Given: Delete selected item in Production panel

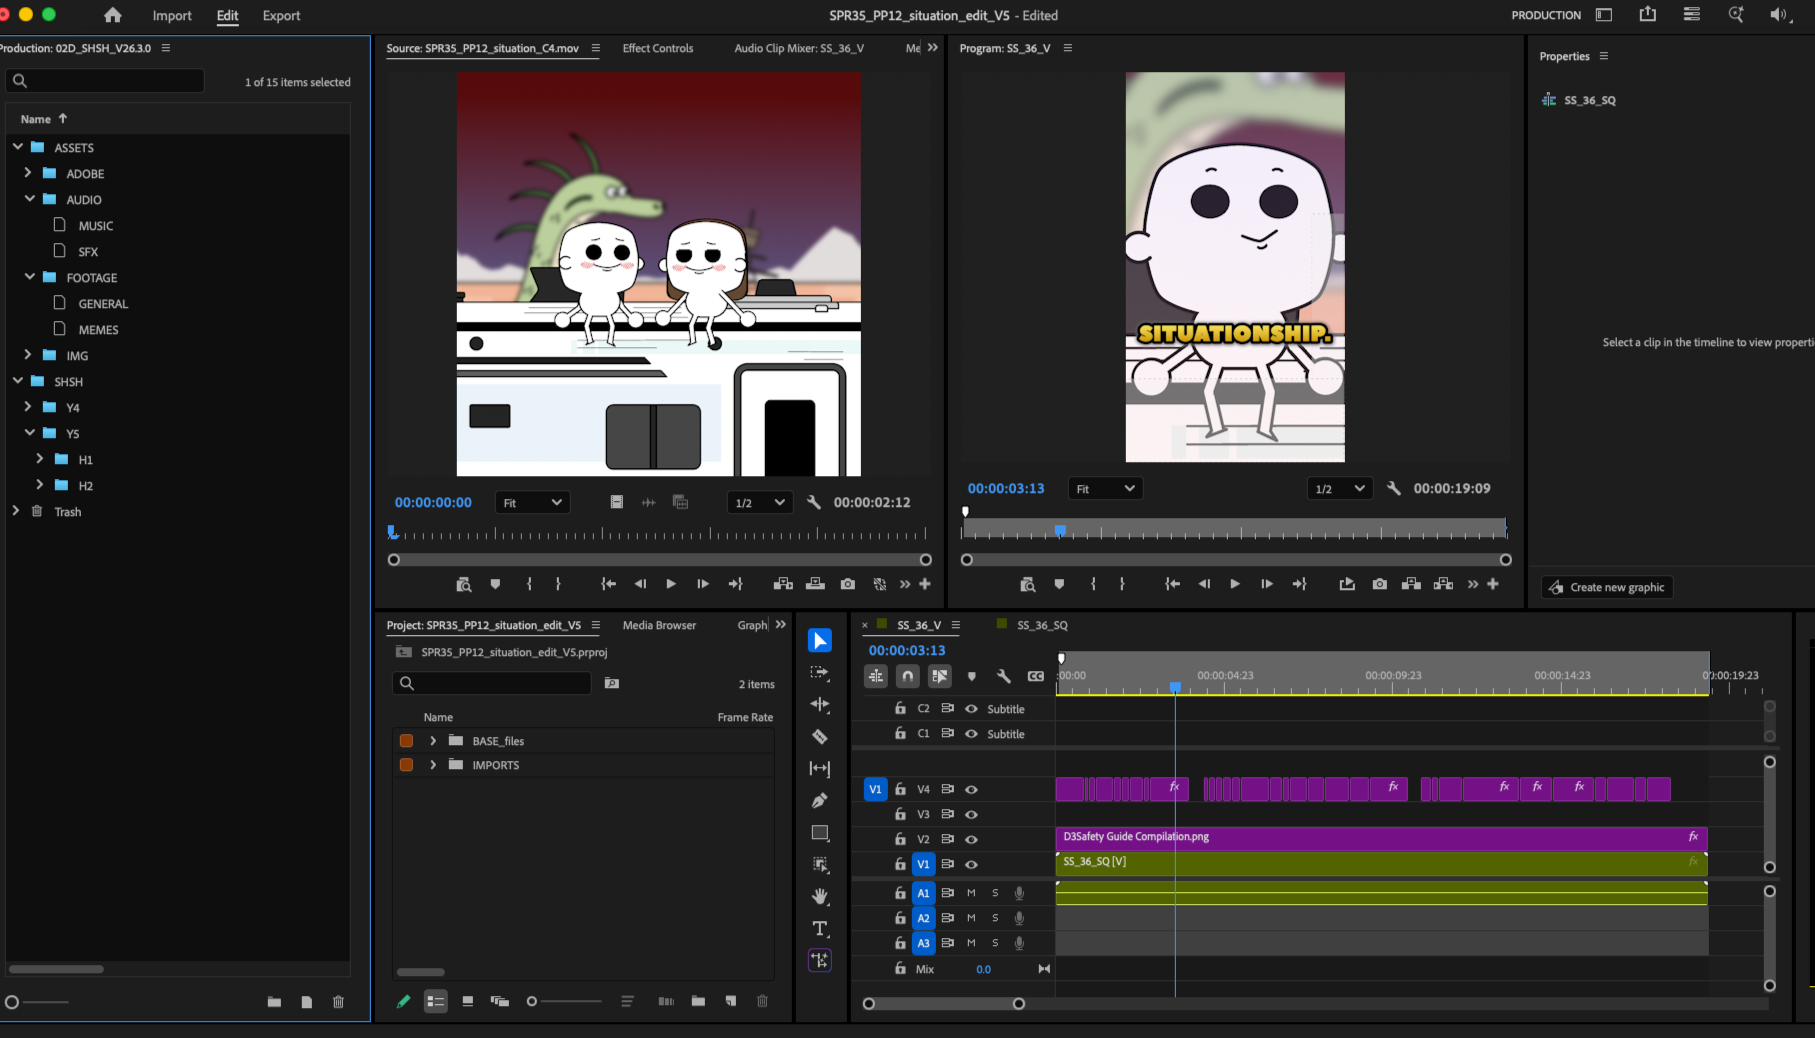Looking at the screenshot, I should (338, 1002).
